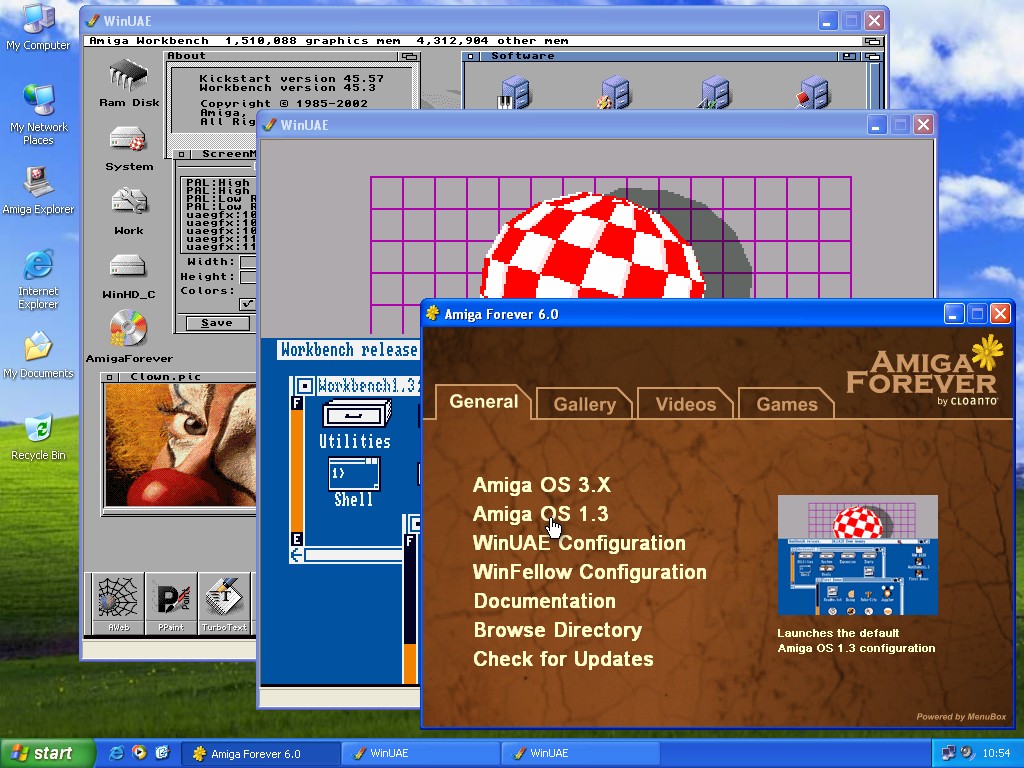Launch AWeb from the Workbench toolbar
The height and width of the screenshot is (768, 1024).
pyautogui.click(x=118, y=603)
